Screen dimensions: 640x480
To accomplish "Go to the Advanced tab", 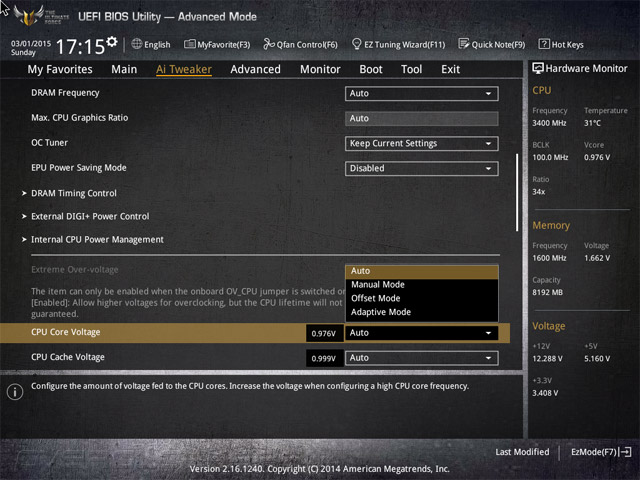I will [256, 69].
